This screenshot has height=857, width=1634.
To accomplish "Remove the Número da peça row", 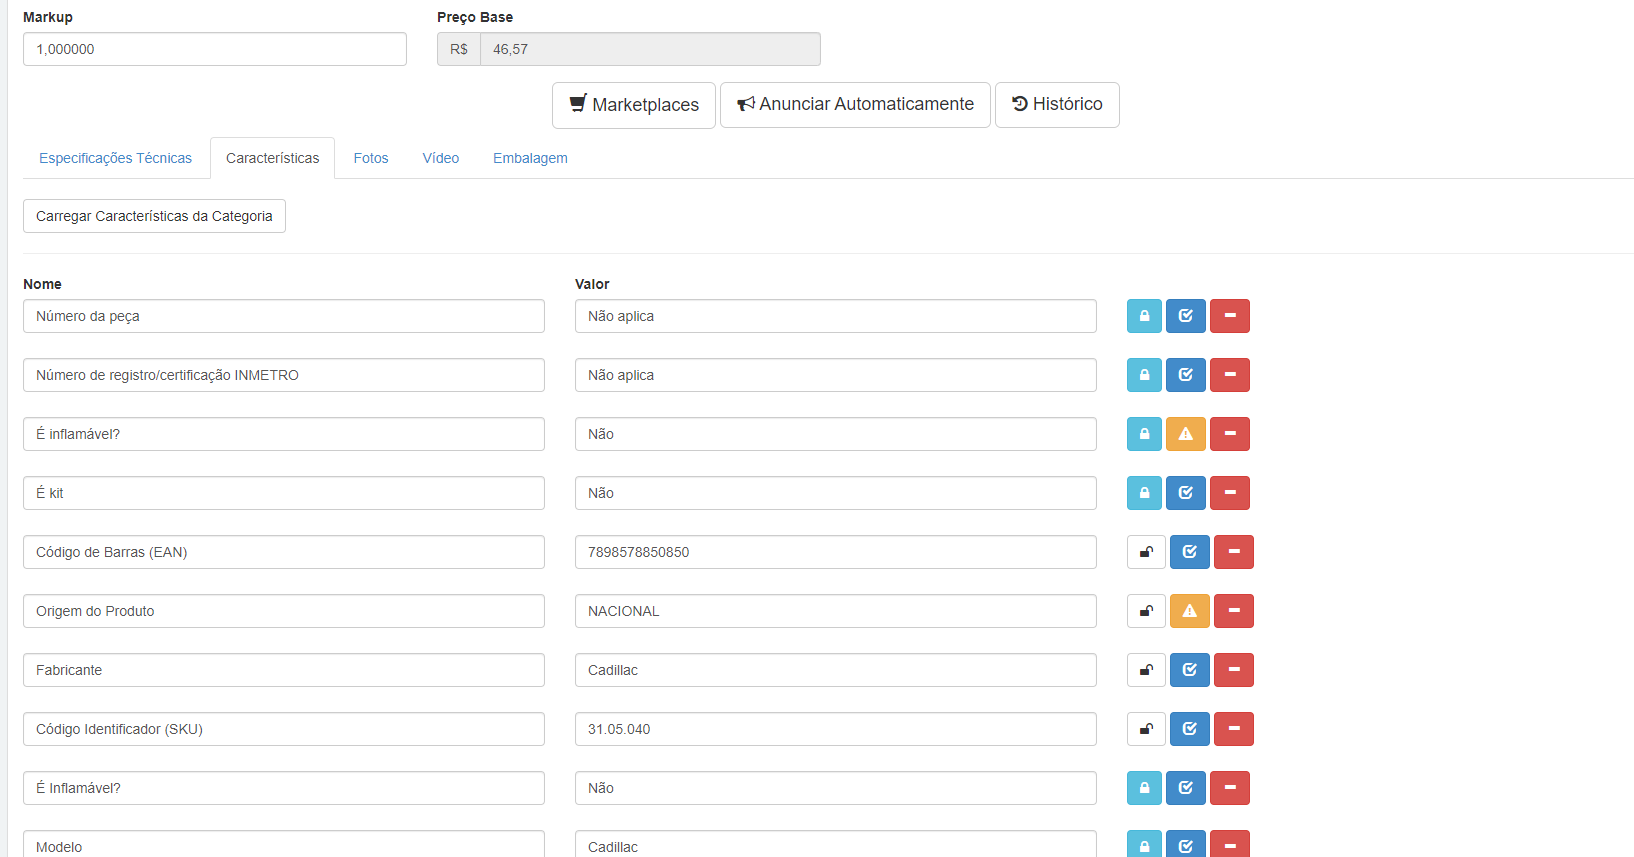I will coord(1230,316).
